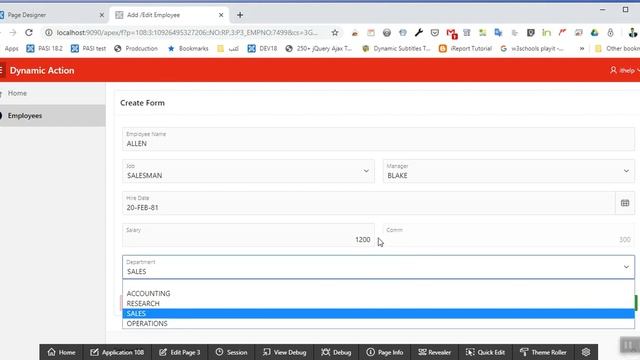Click the Employee Name field with ALLEN
The height and width of the screenshot is (360, 640).
point(378,139)
